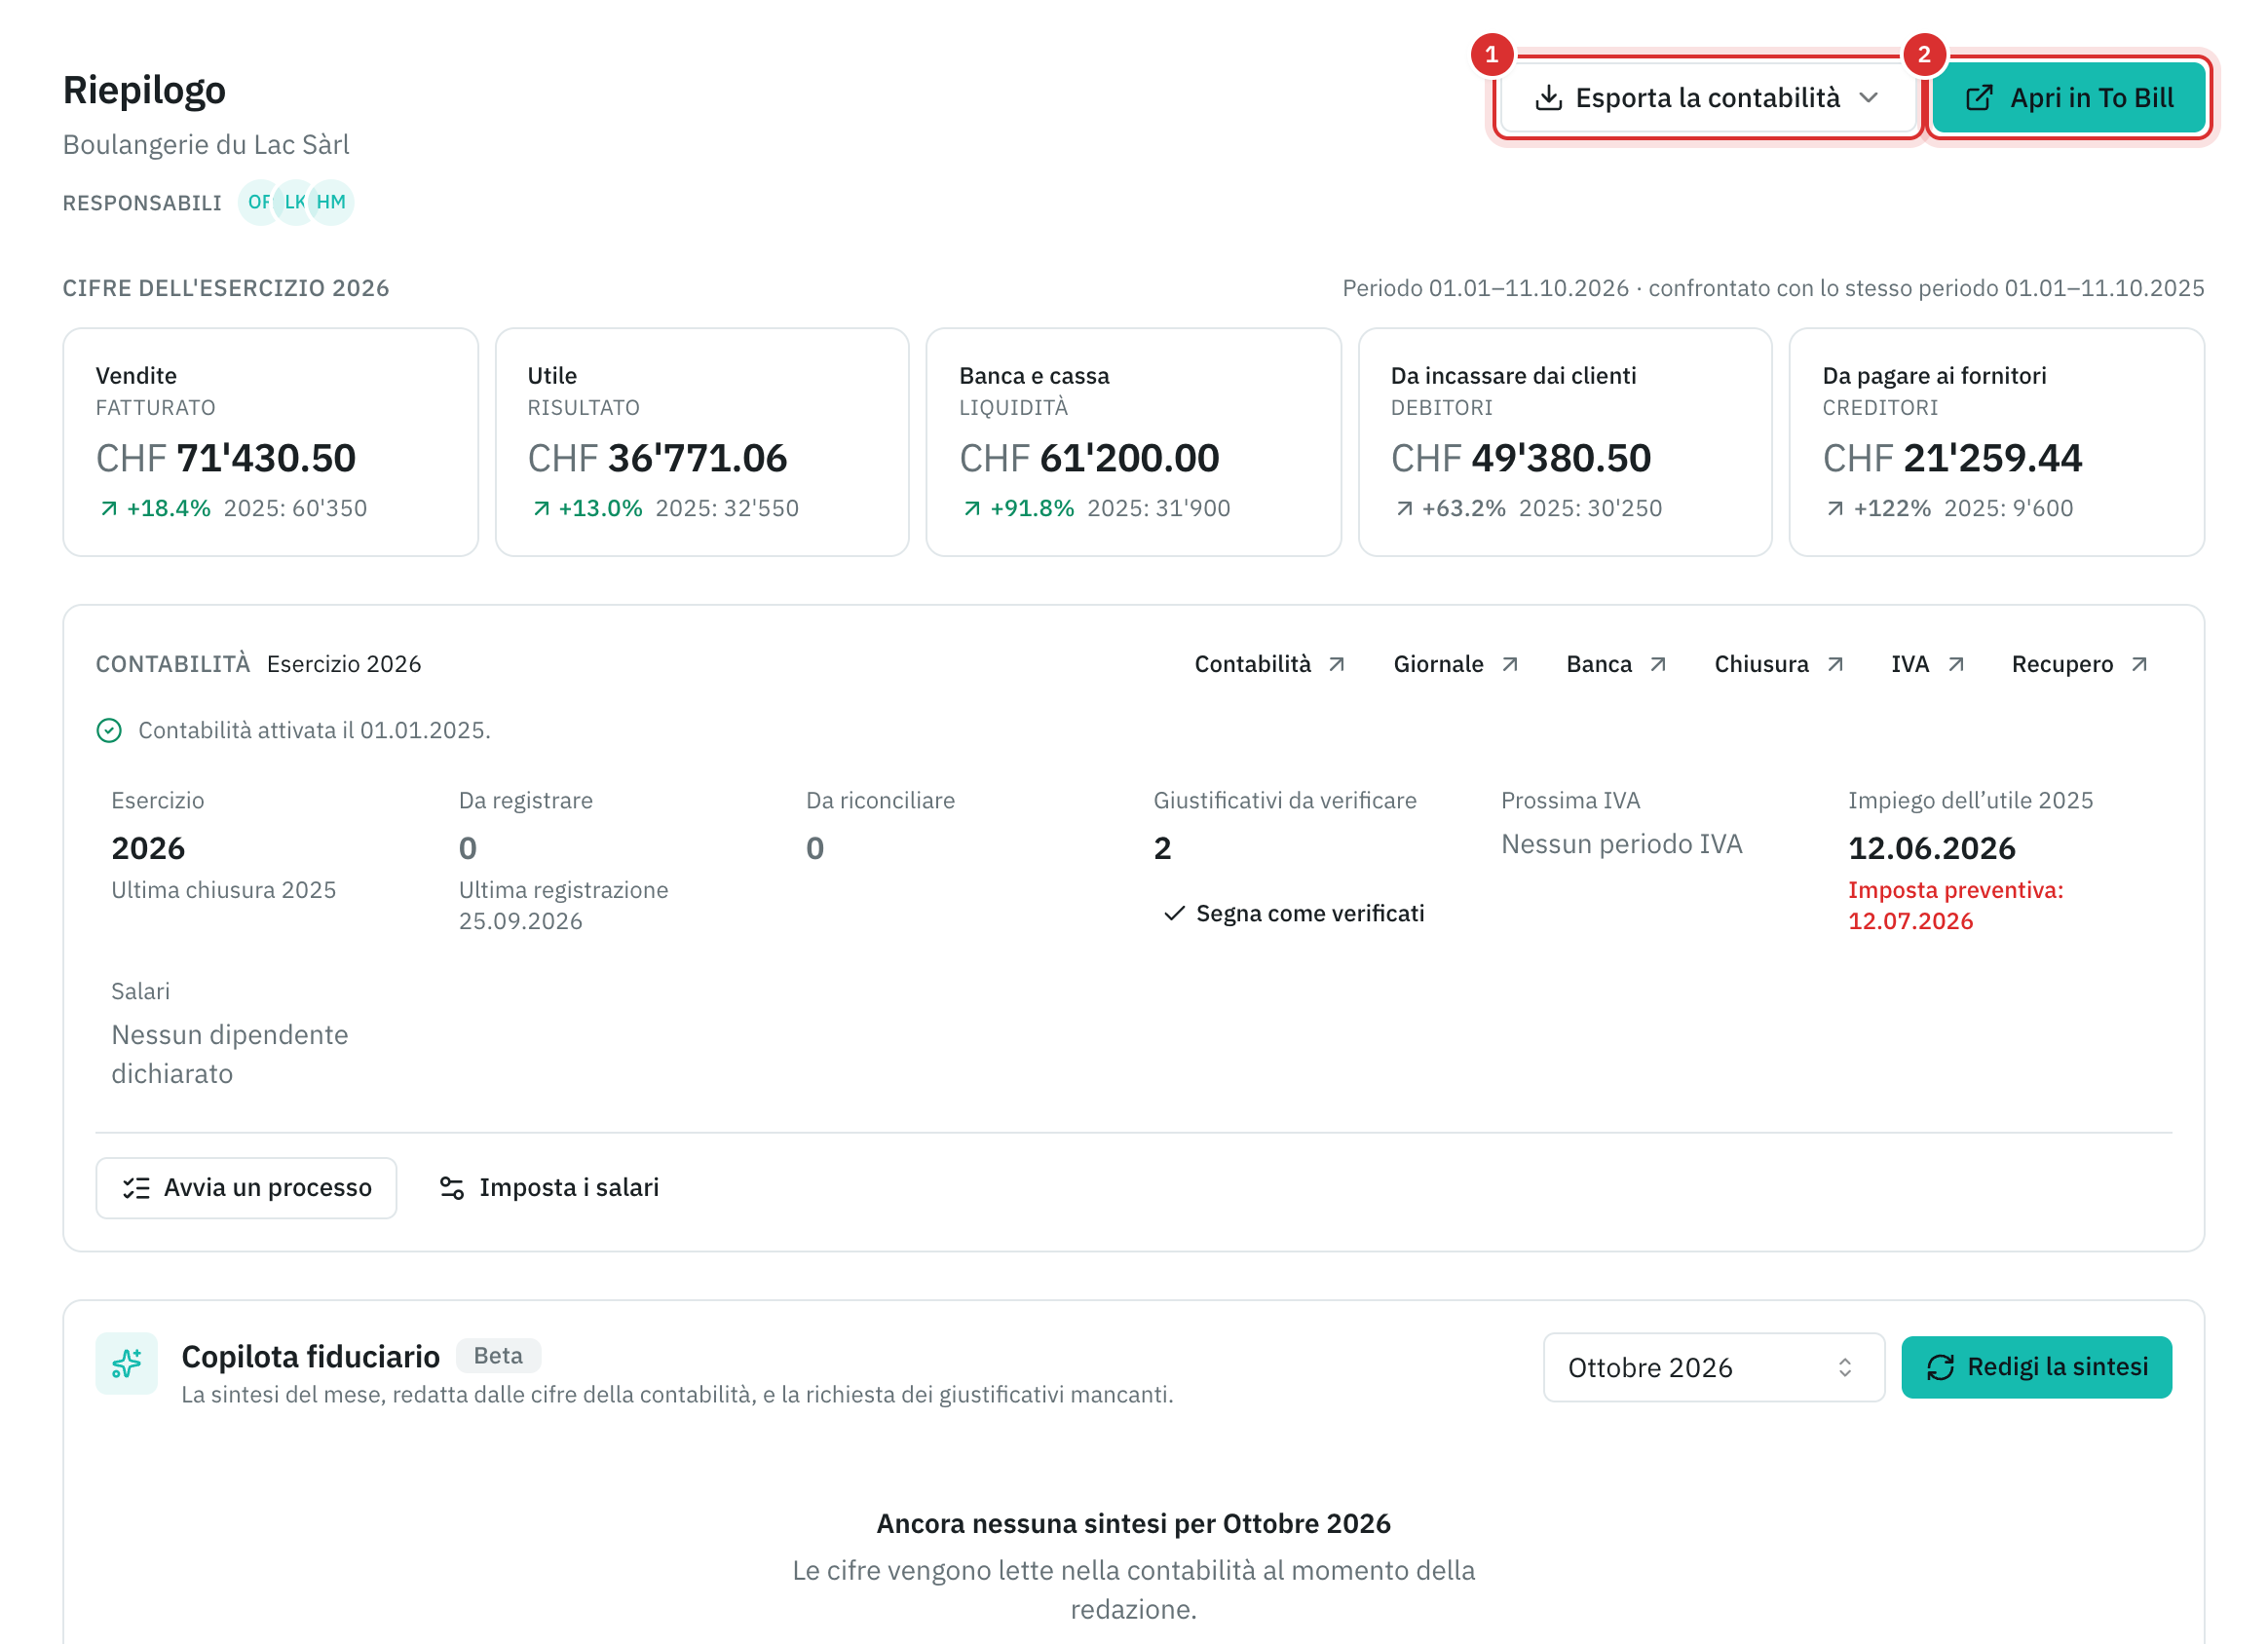Click the Copilota fiduciario sparkle icon
This screenshot has height=1644, width=2268.
point(127,1363)
